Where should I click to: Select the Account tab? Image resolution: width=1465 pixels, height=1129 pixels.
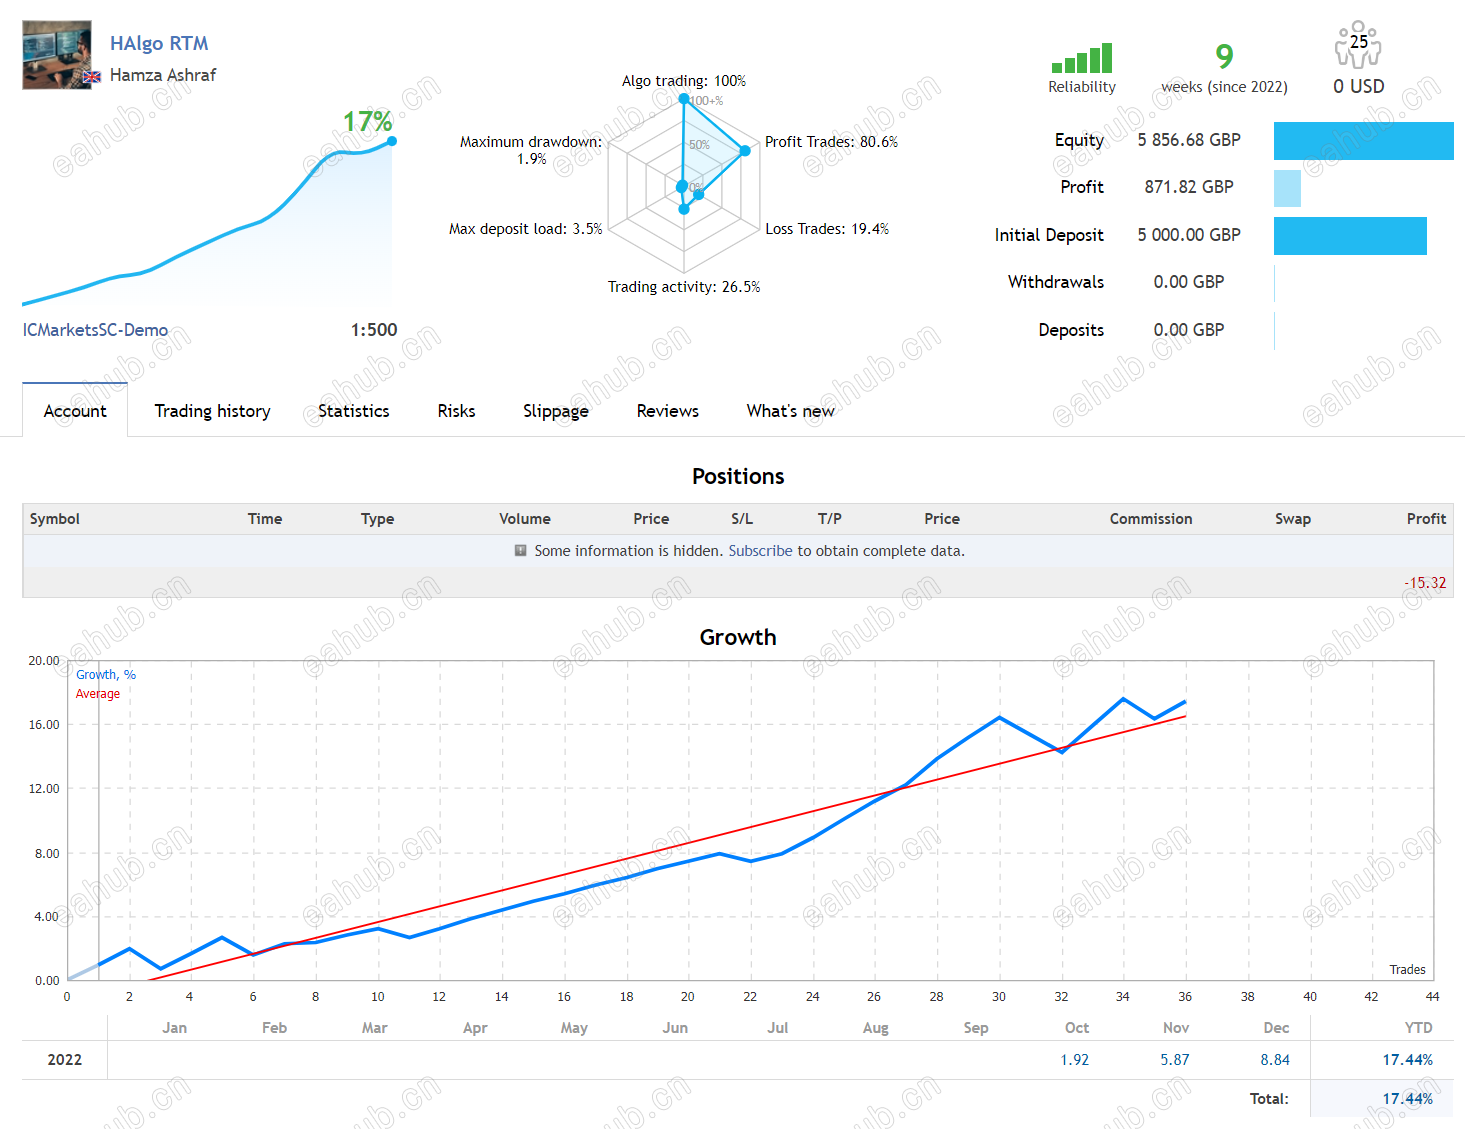pyautogui.click(x=75, y=411)
